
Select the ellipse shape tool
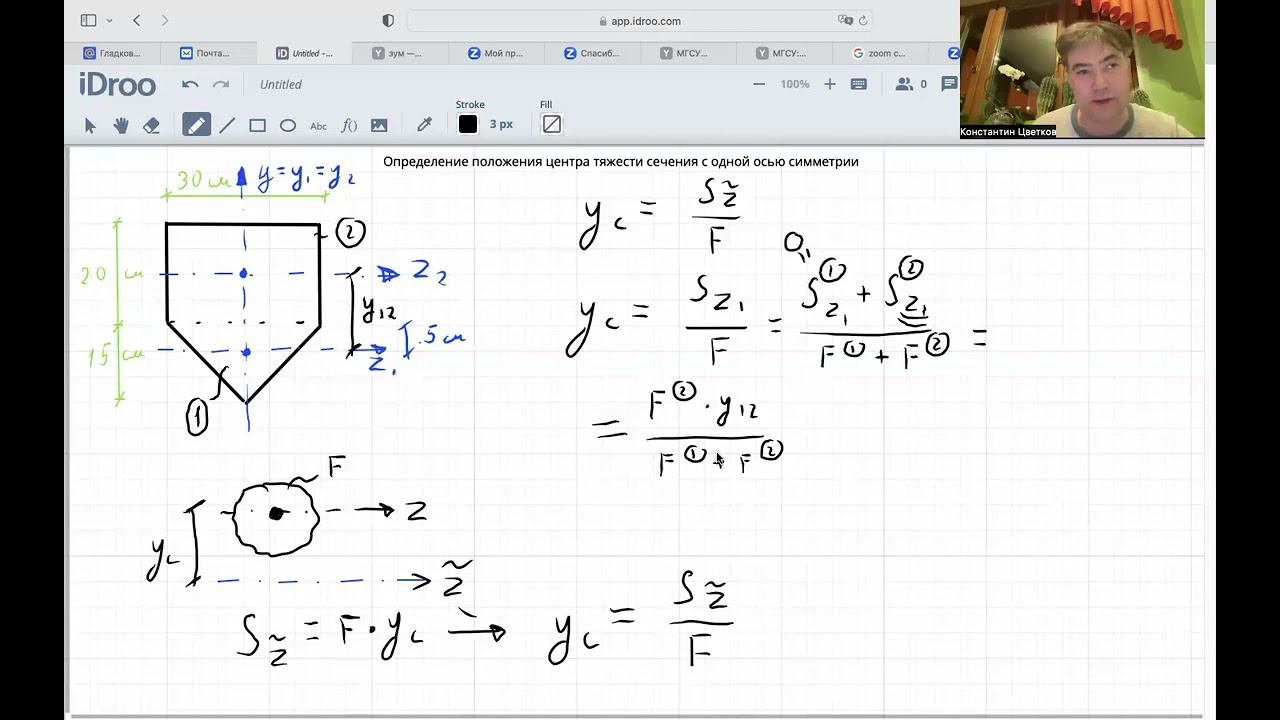[x=288, y=125]
